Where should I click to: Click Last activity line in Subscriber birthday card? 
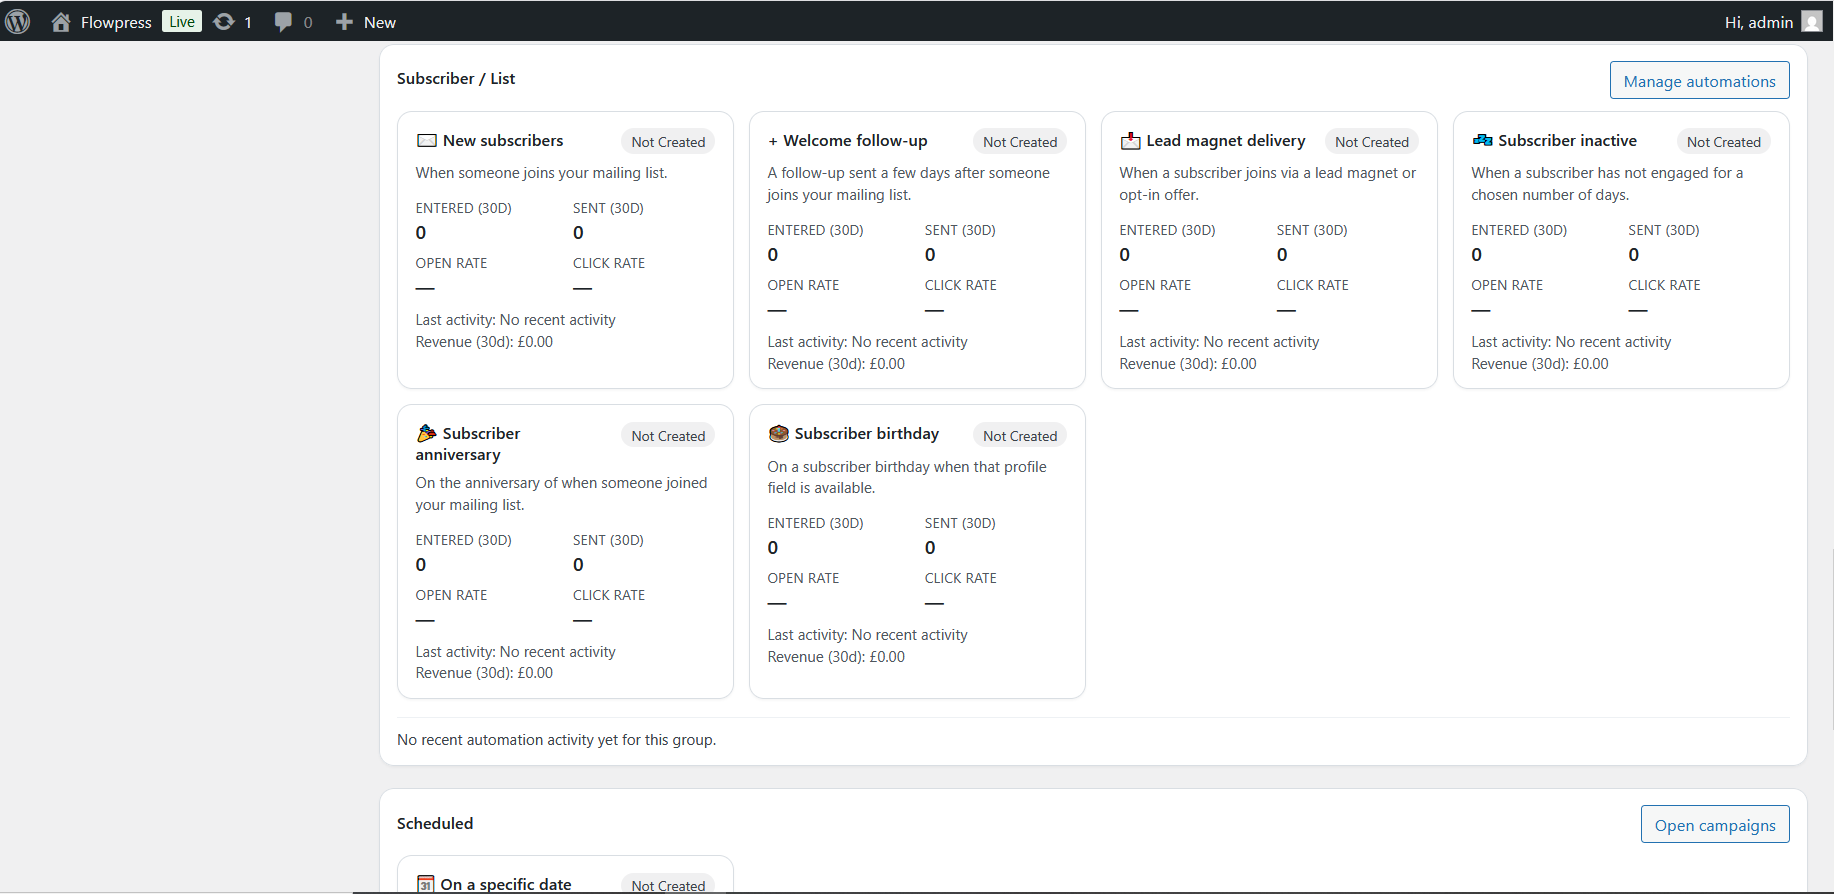point(867,635)
